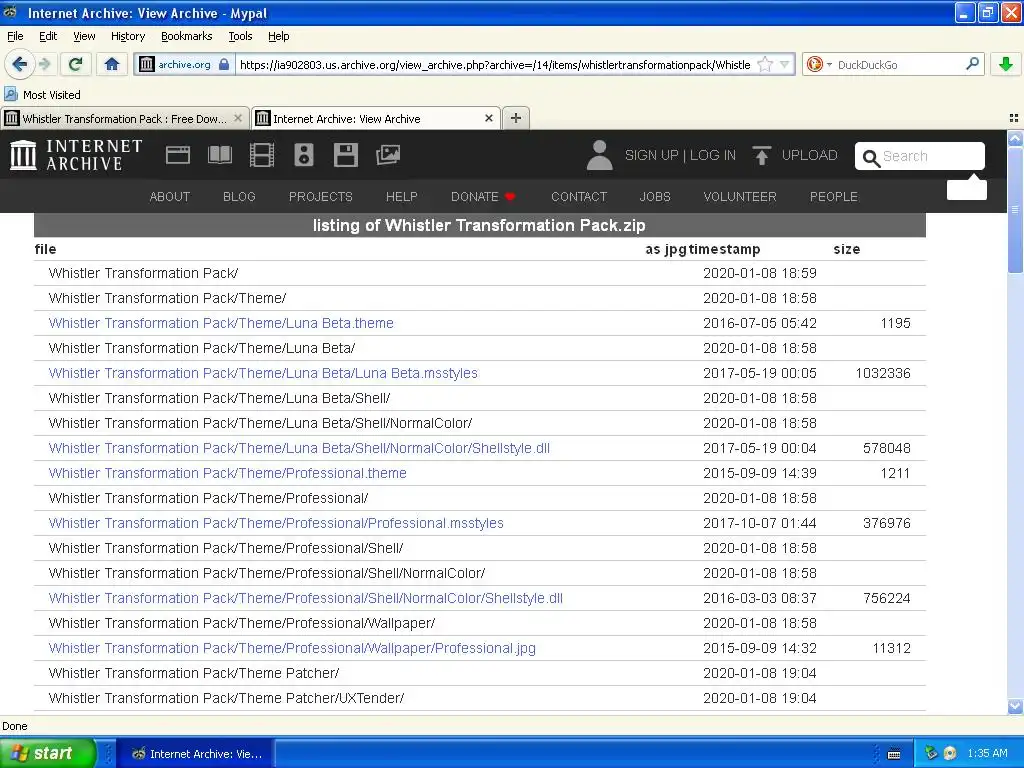Open the Professional.jpg wallpaper link

pos(292,648)
